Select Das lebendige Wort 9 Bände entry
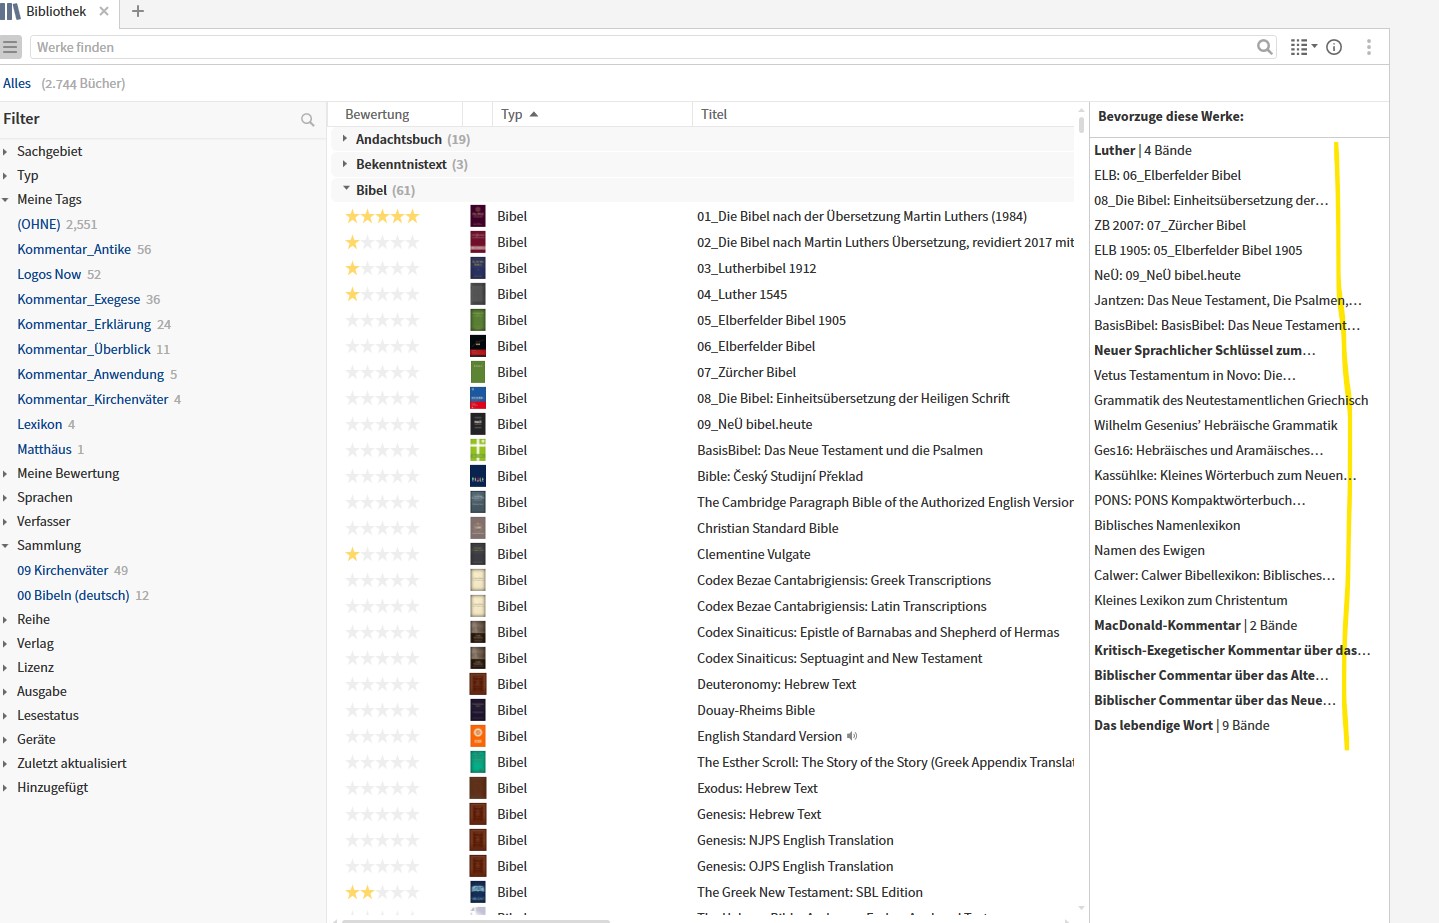1439x923 pixels. click(1182, 726)
